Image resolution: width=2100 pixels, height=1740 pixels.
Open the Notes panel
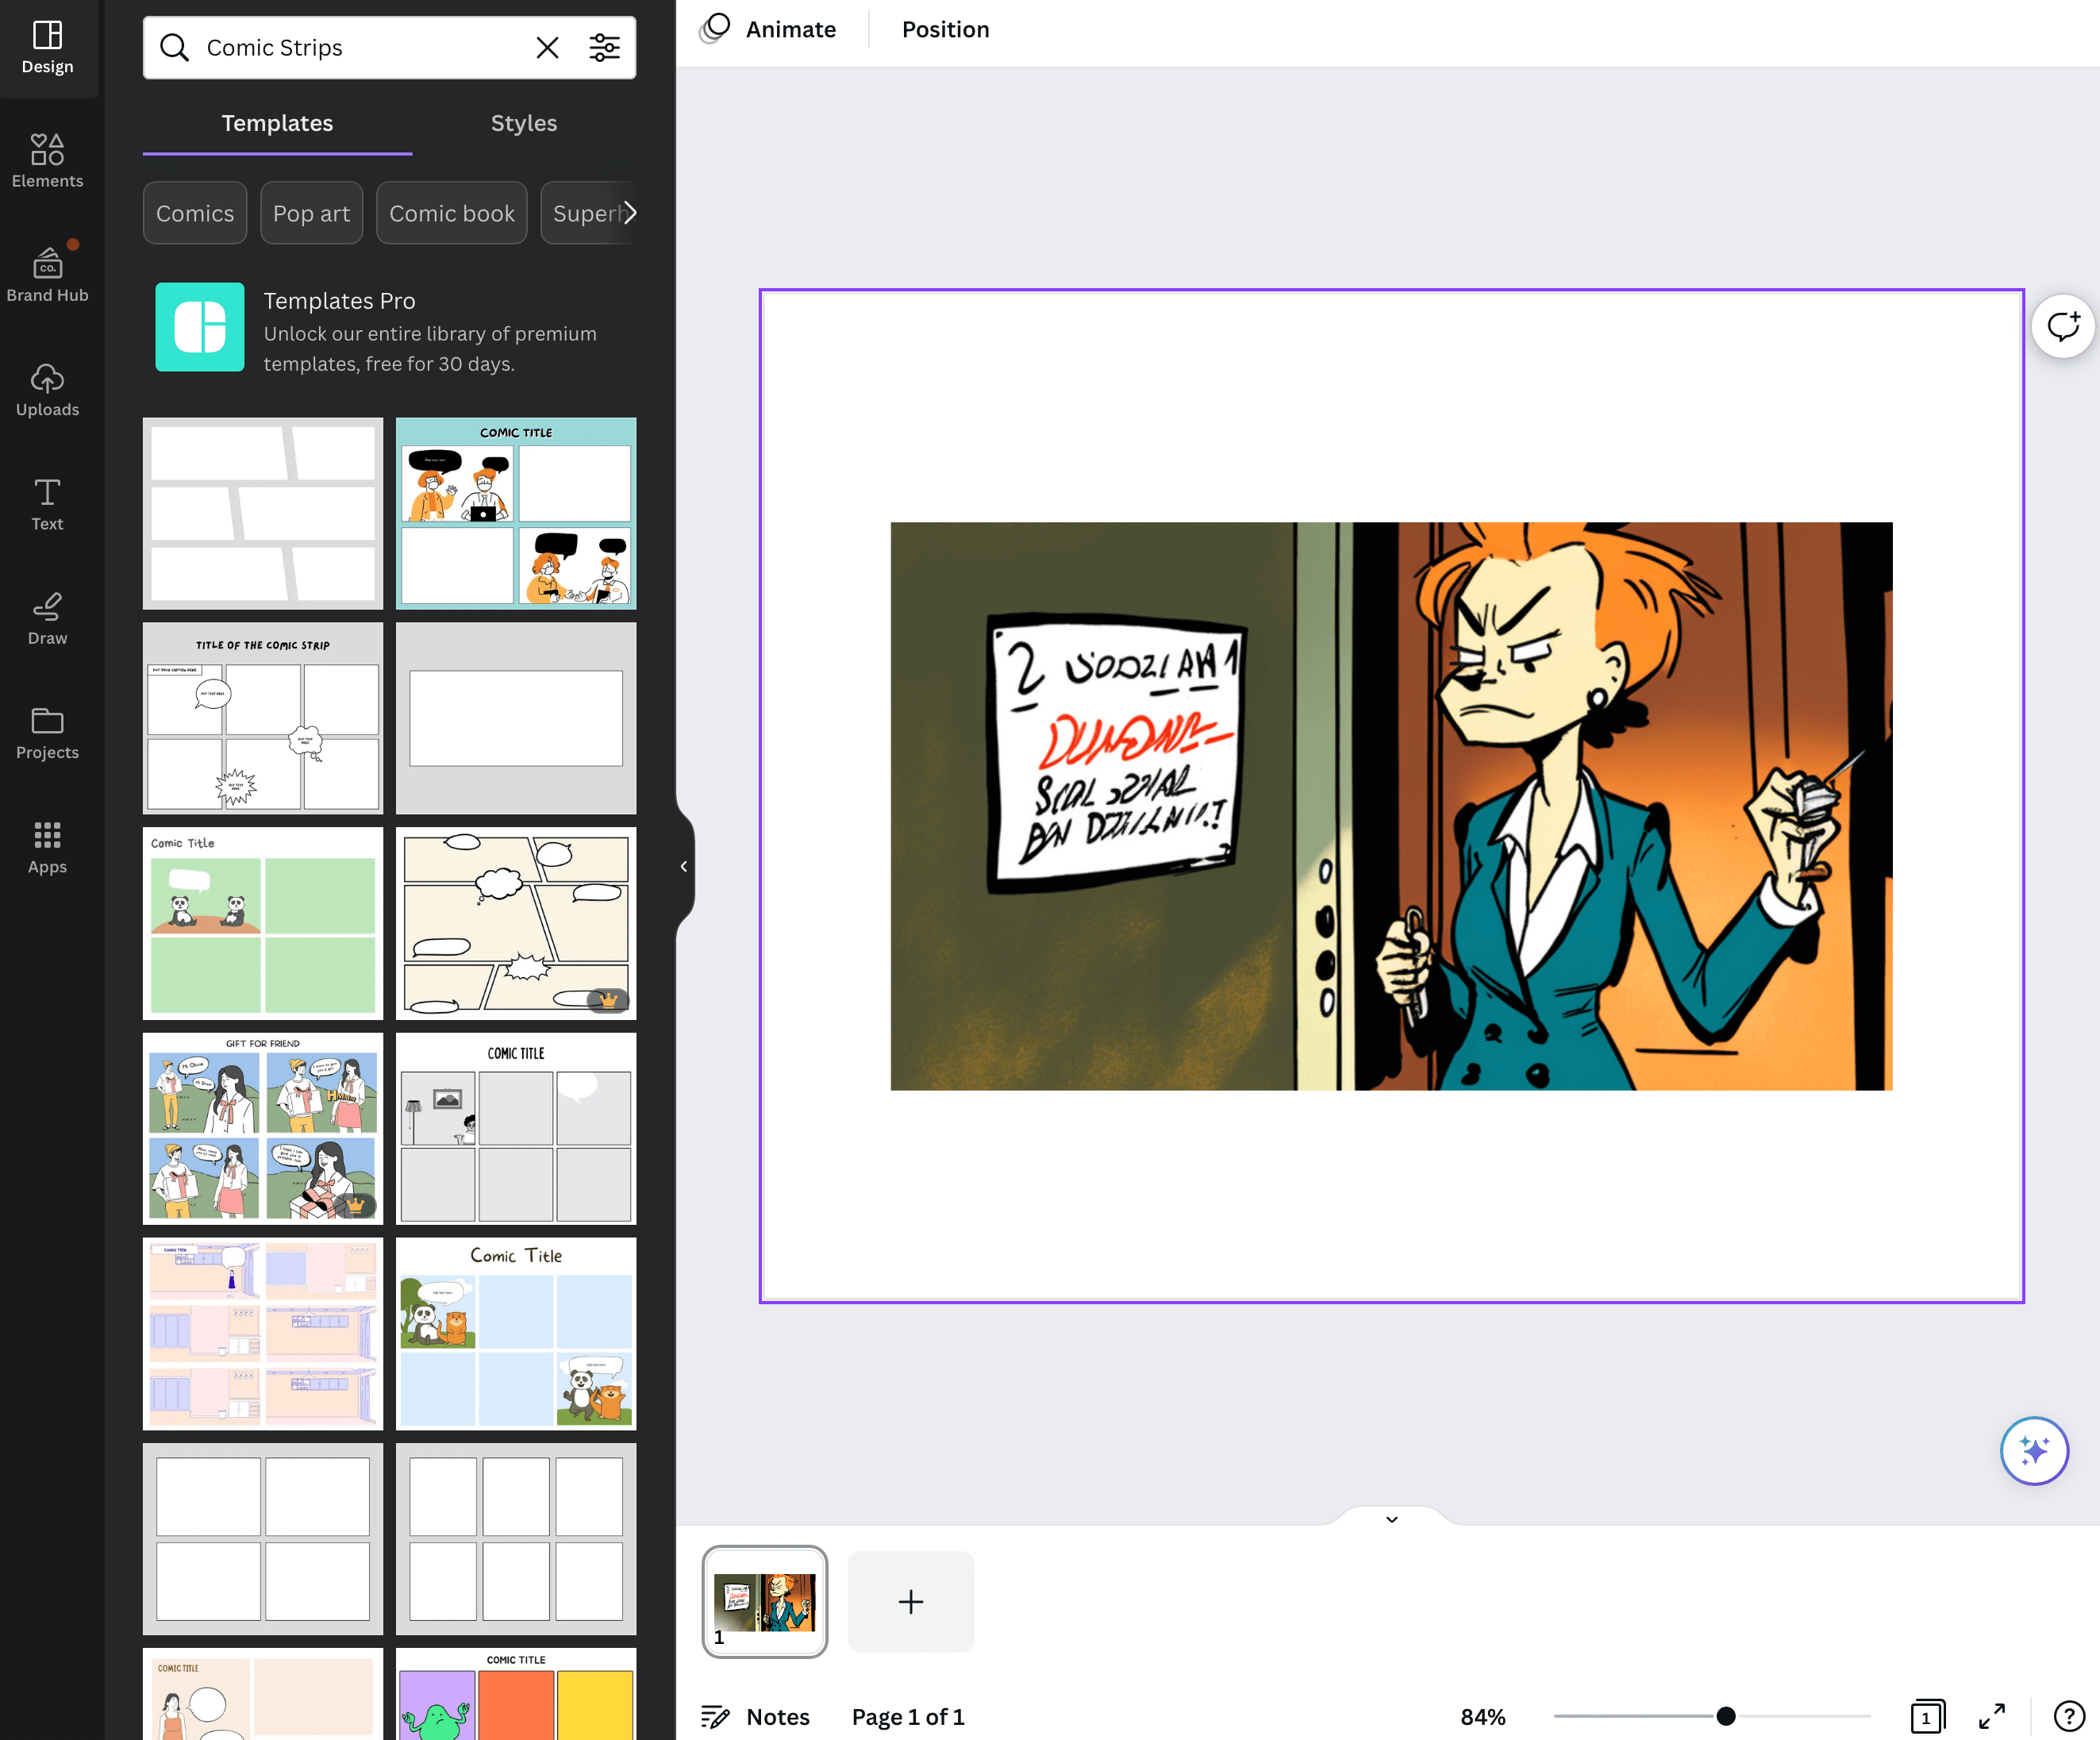[755, 1716]
